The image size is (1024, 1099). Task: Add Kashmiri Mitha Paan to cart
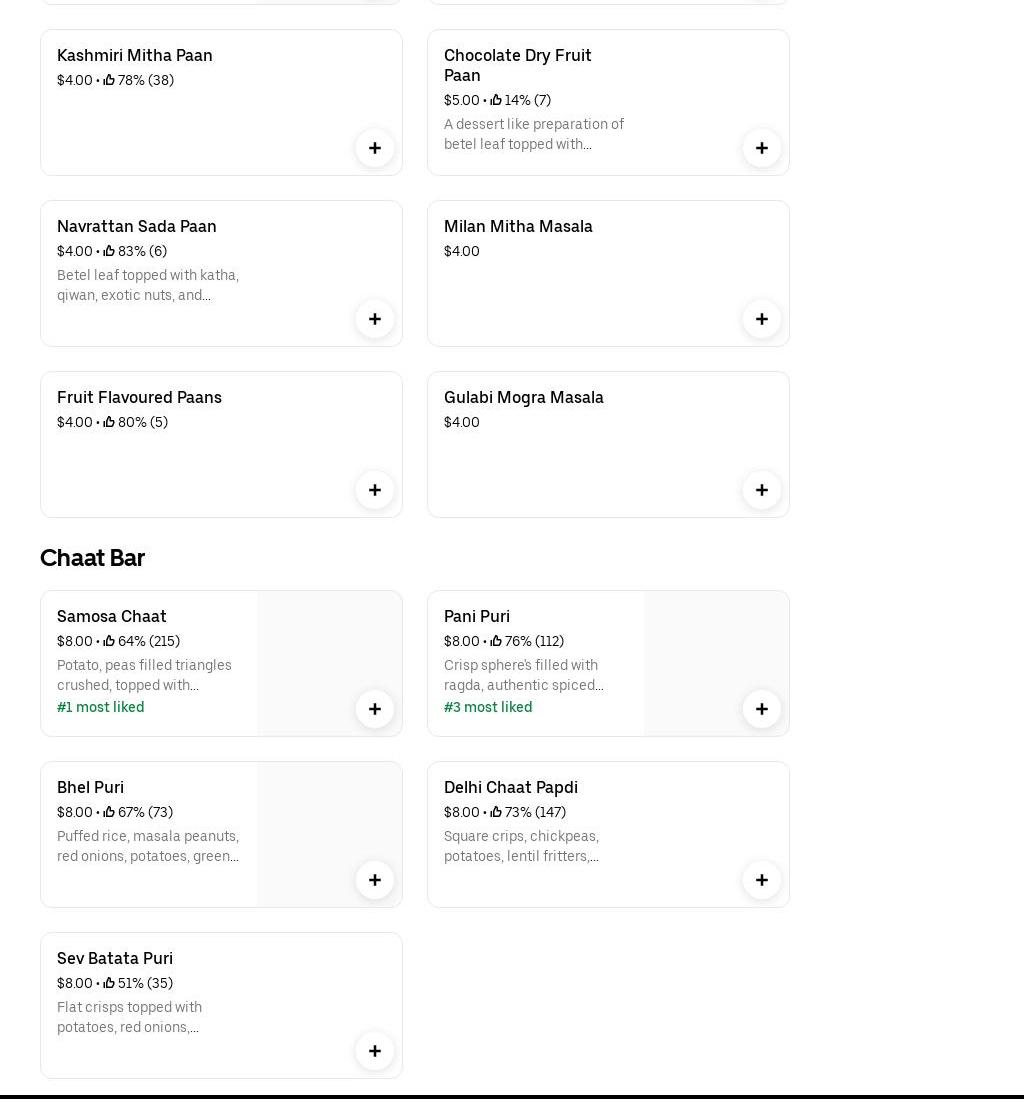pyautogui.click(x=374, y=148)
